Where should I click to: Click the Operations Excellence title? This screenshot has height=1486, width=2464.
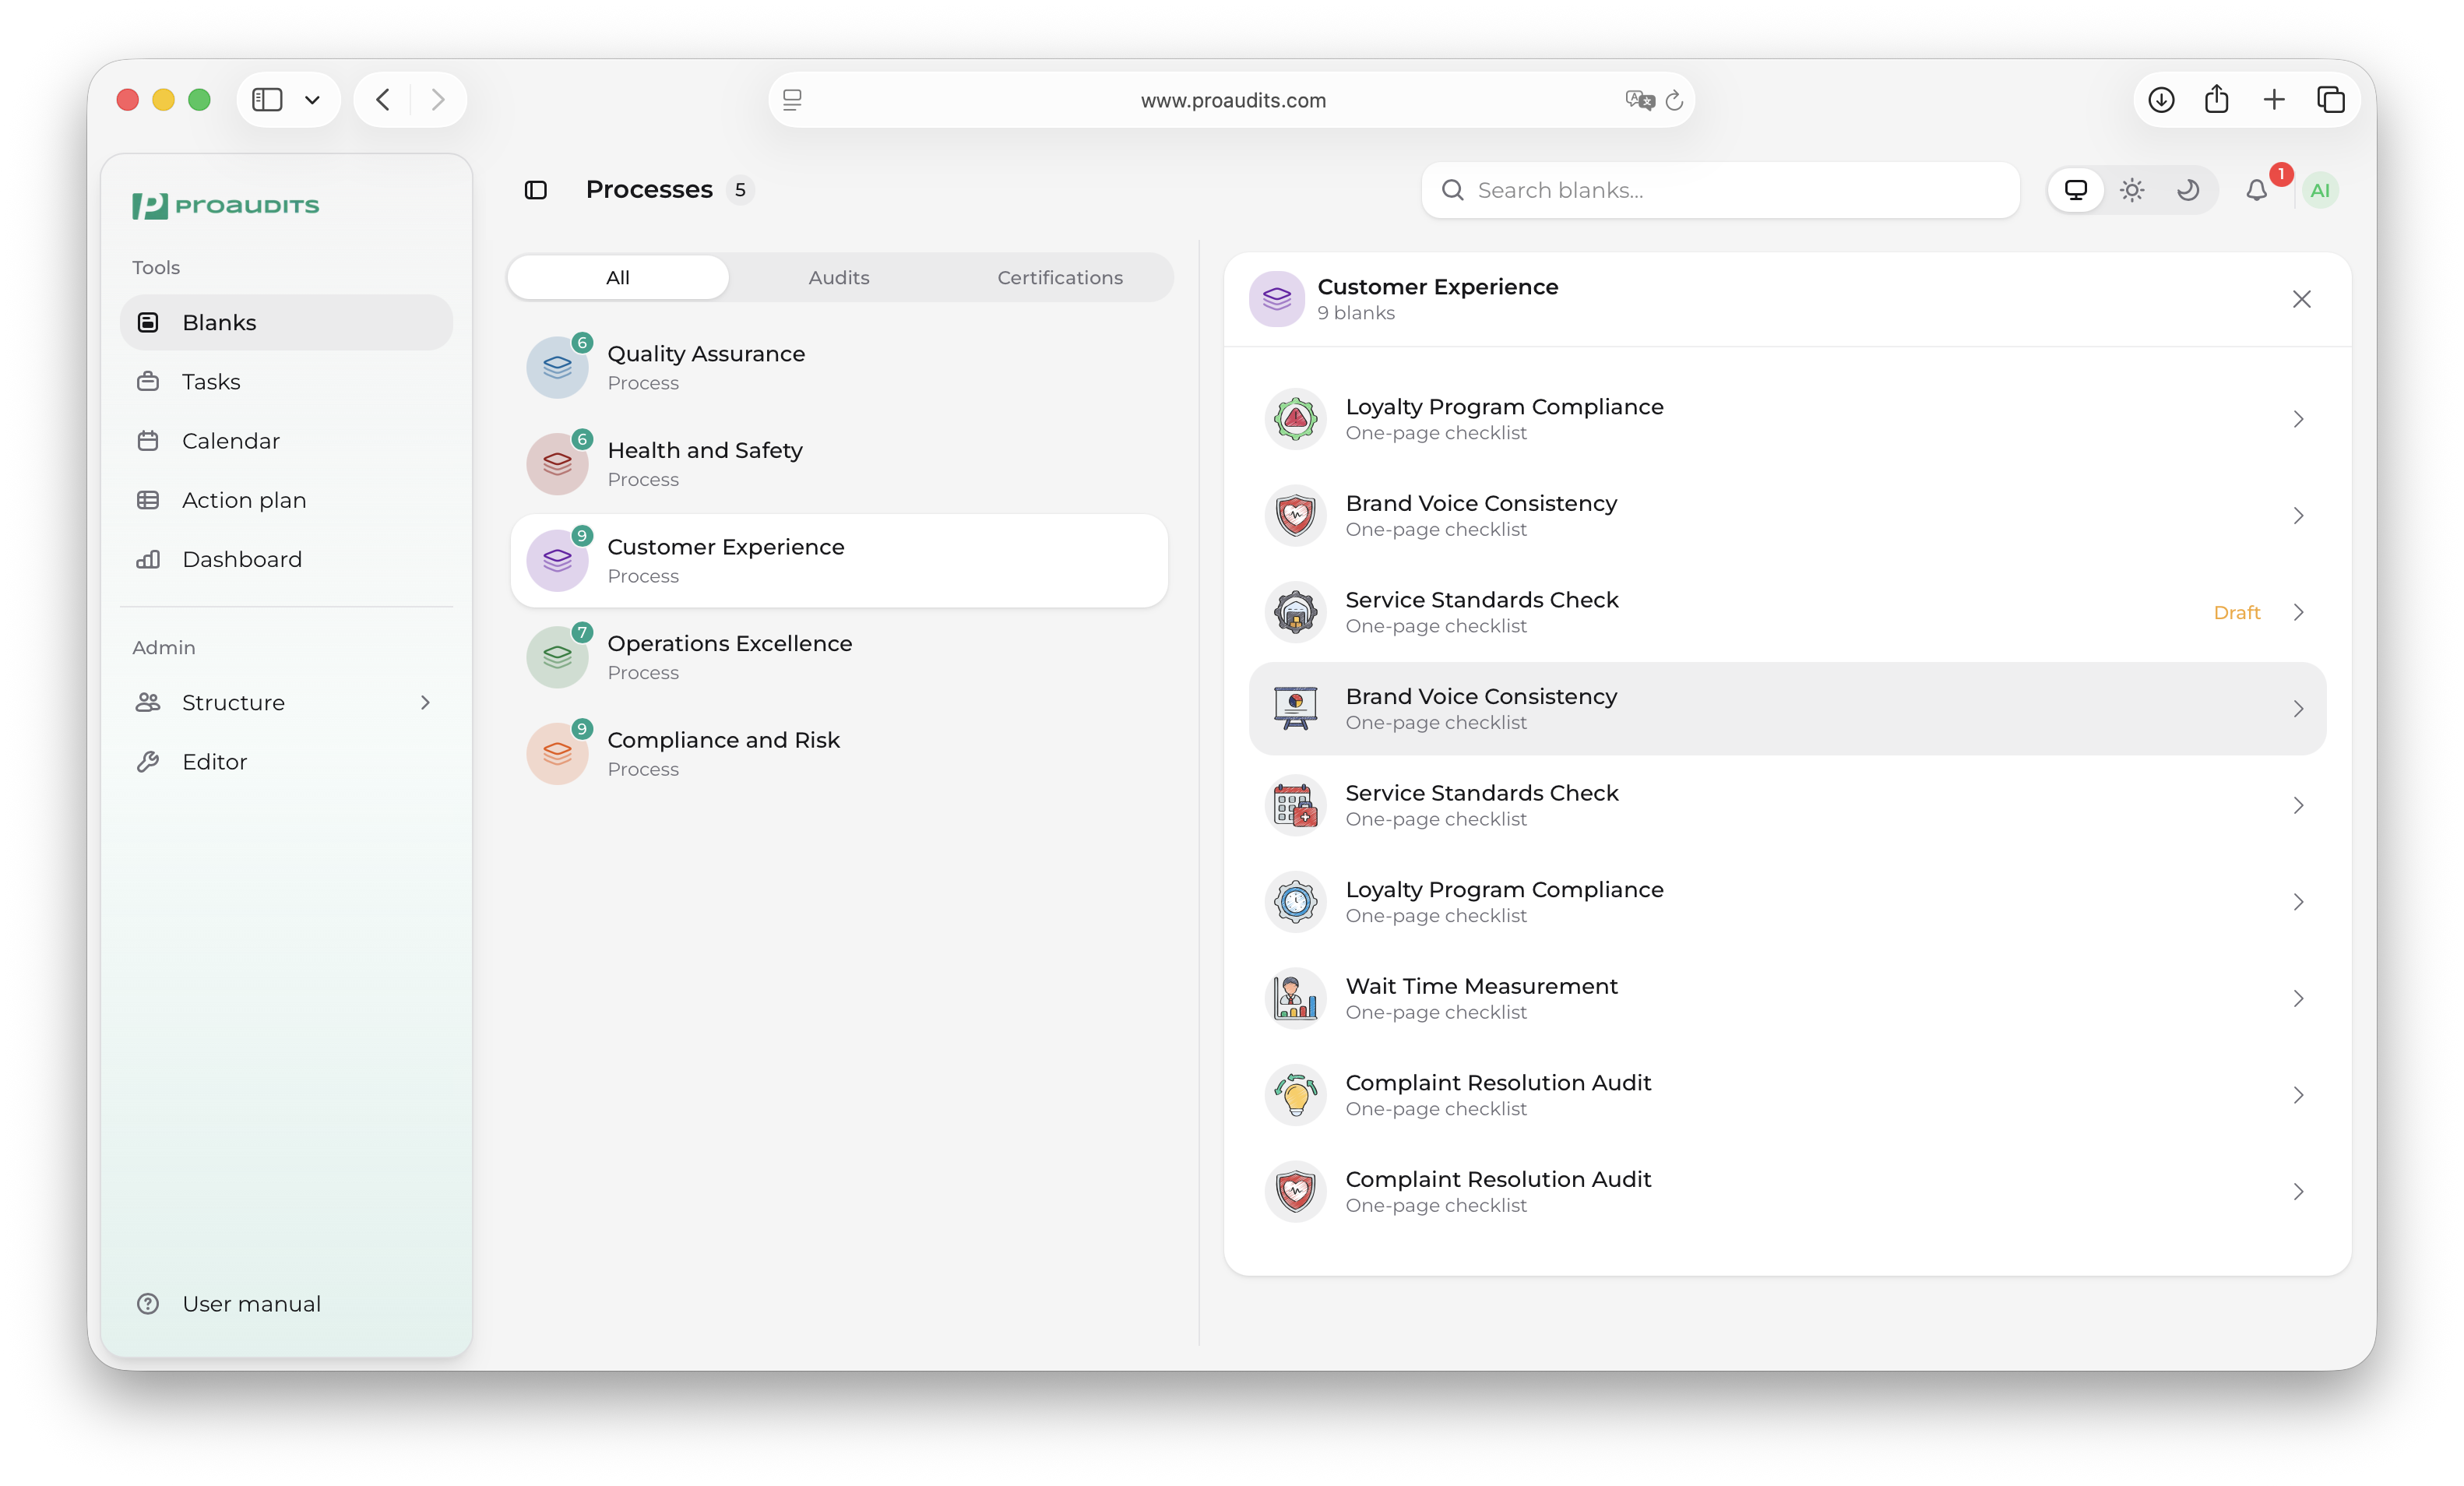(730, 643)
